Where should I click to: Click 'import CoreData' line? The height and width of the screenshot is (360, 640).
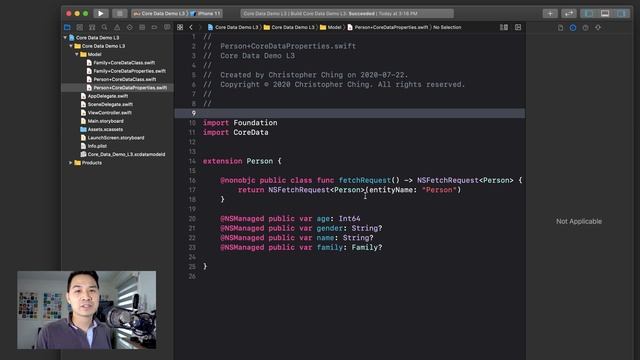coord(236,133)
